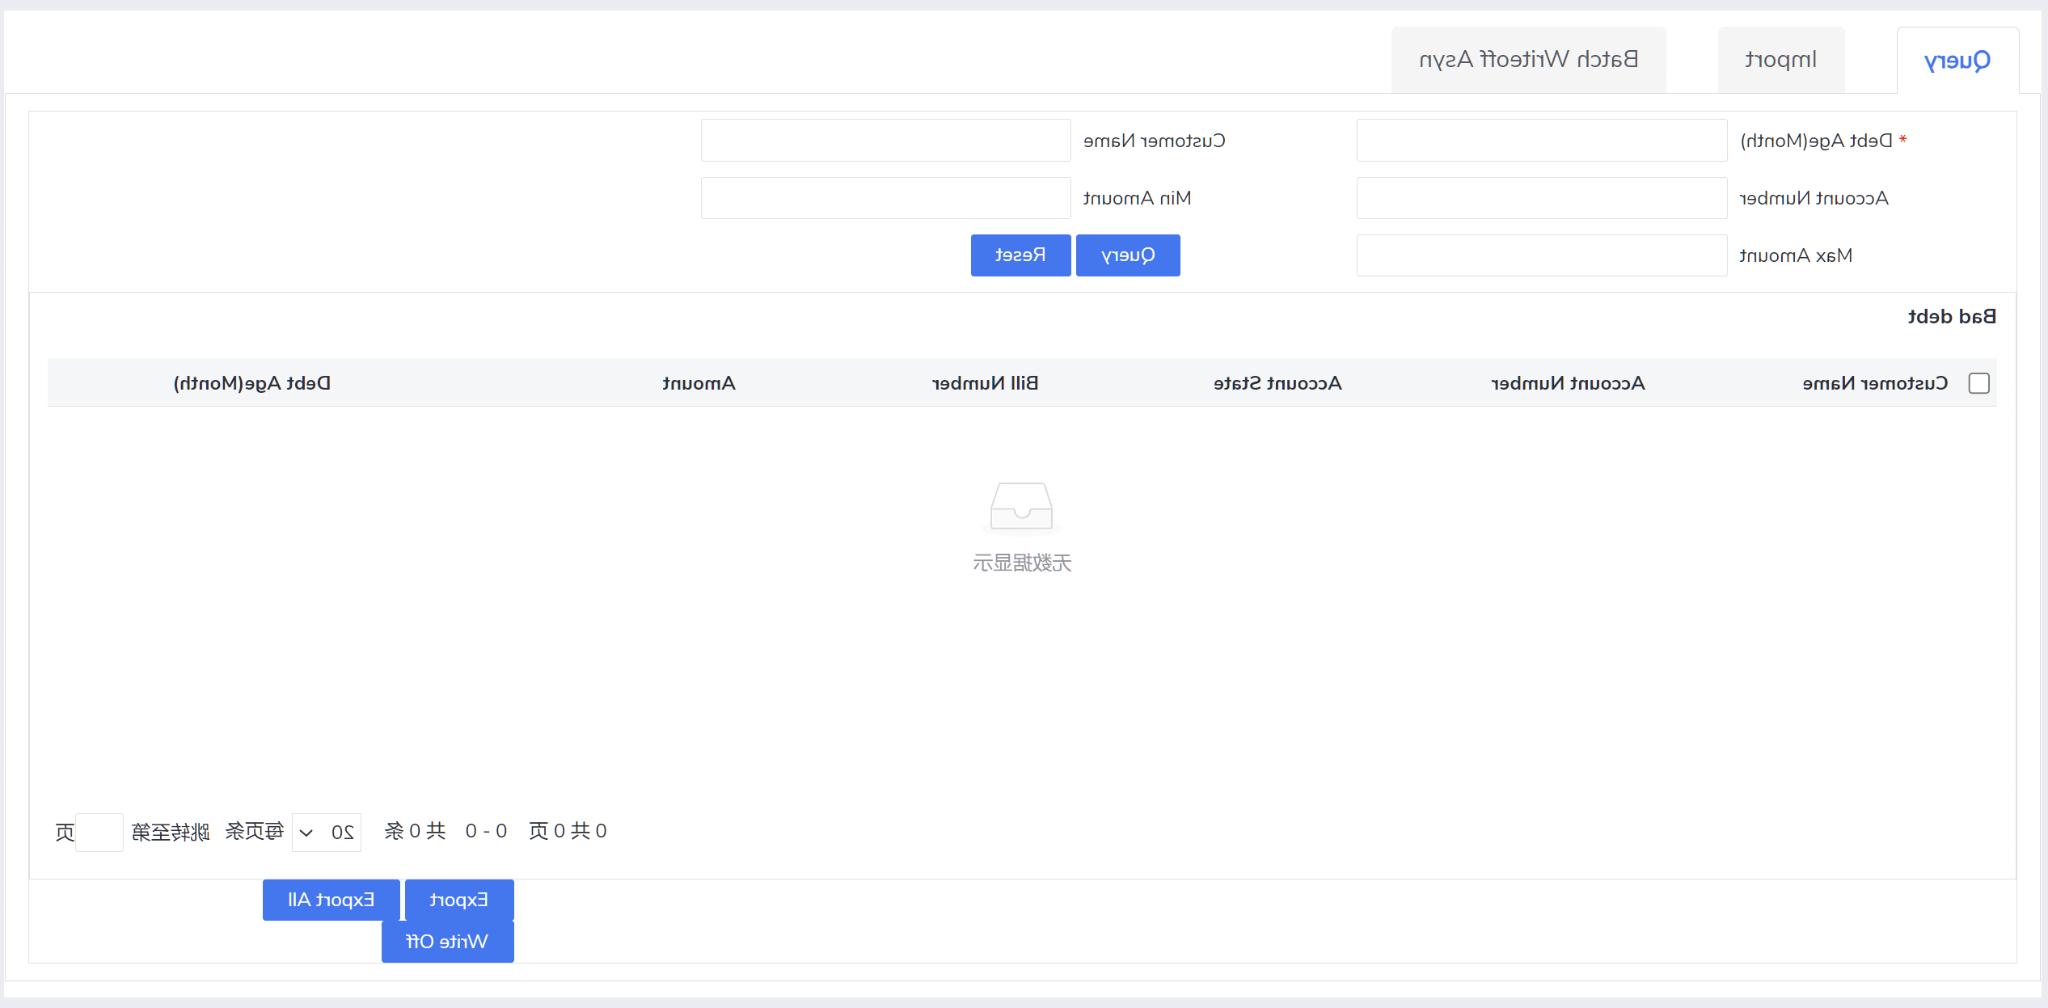
Task: Click the Bad debt section title
Action: click(1951, 316)
